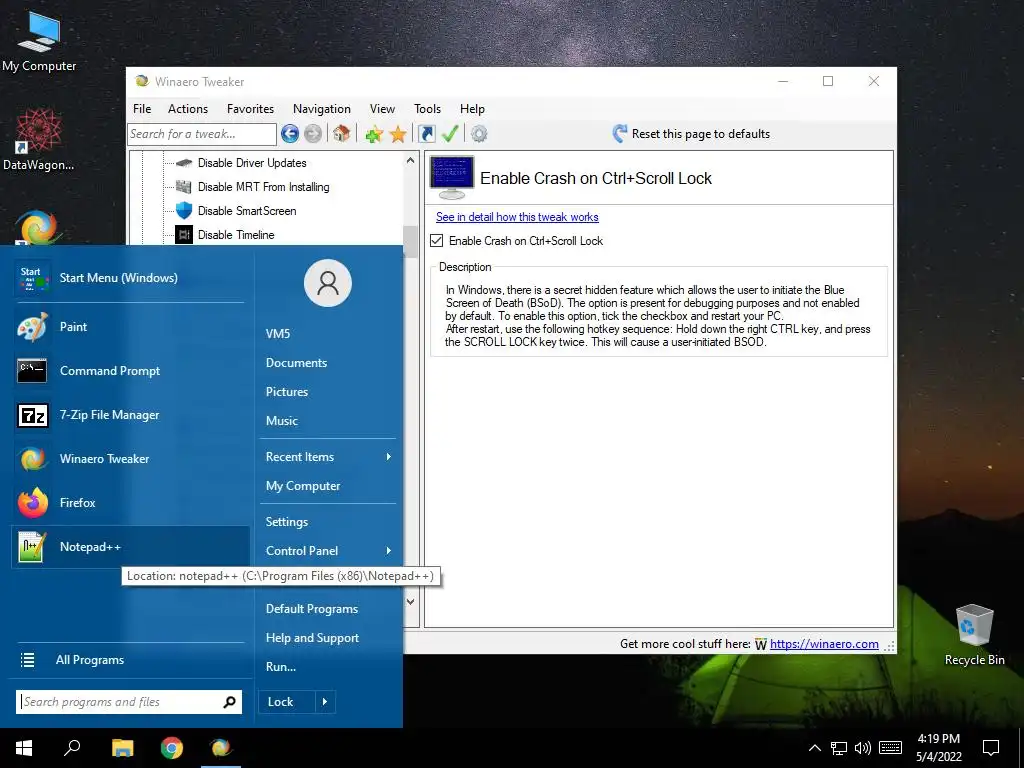
Task: Show hidden tray icons chevron
Action: point(814,748)
